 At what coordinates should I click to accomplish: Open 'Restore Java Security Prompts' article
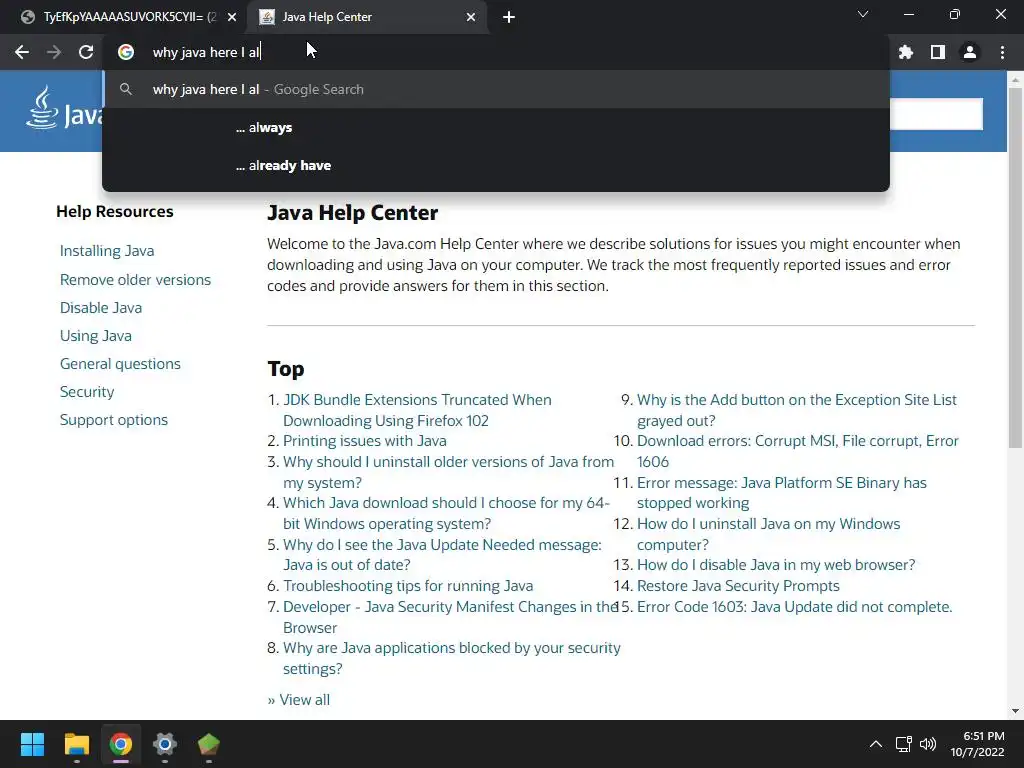(x=738, y=586)
